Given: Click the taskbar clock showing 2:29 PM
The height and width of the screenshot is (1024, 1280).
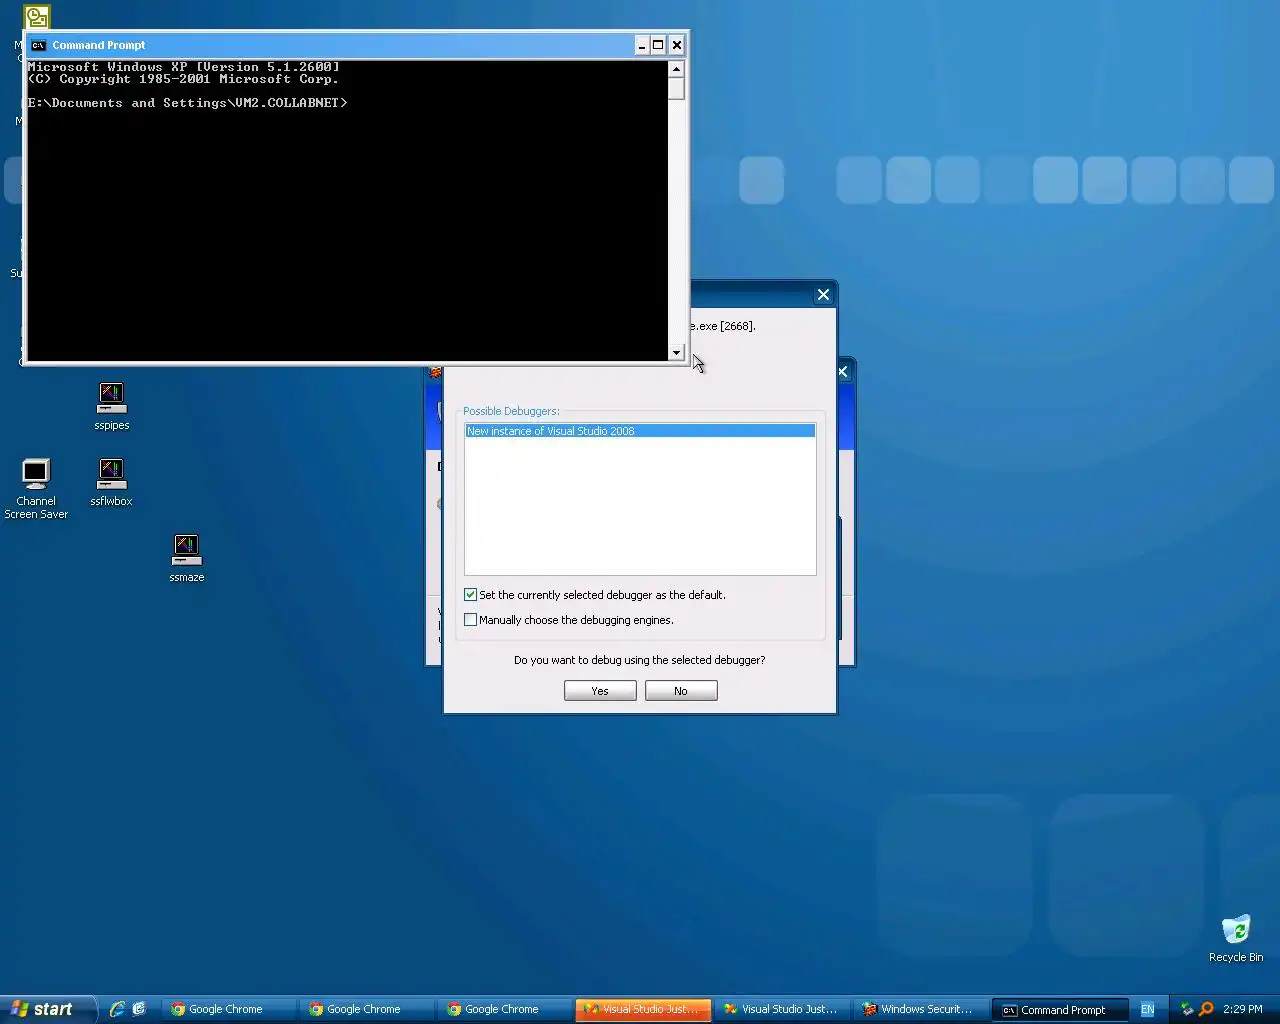Looking at the screenshot, I should [1243, 1009].
